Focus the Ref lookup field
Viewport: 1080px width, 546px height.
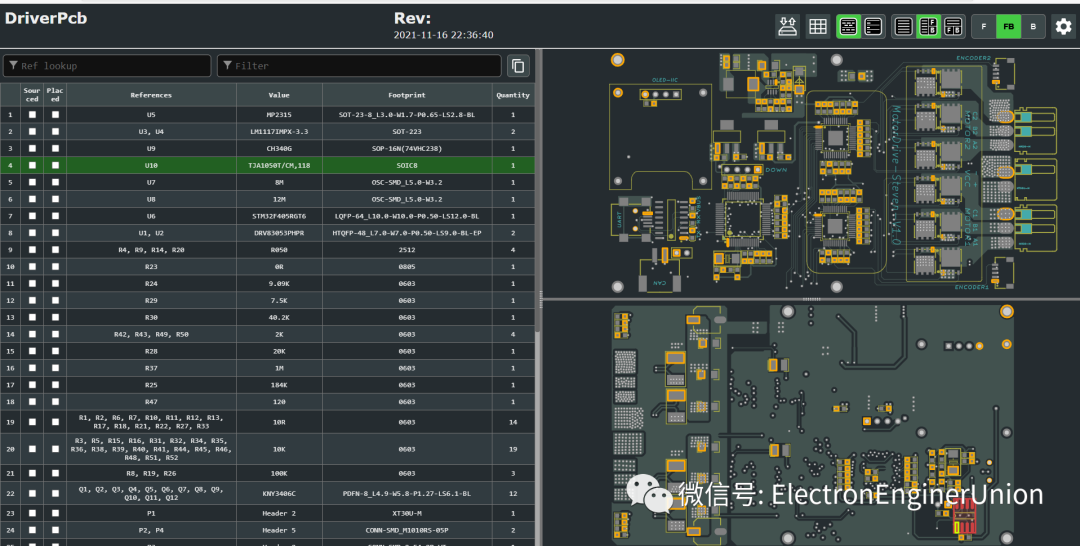(x=107, y=65)
